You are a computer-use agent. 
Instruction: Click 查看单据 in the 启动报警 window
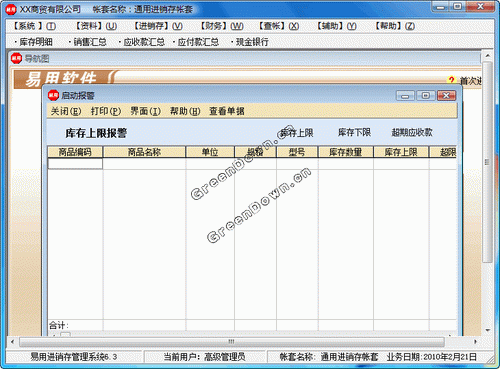(227, 111)
